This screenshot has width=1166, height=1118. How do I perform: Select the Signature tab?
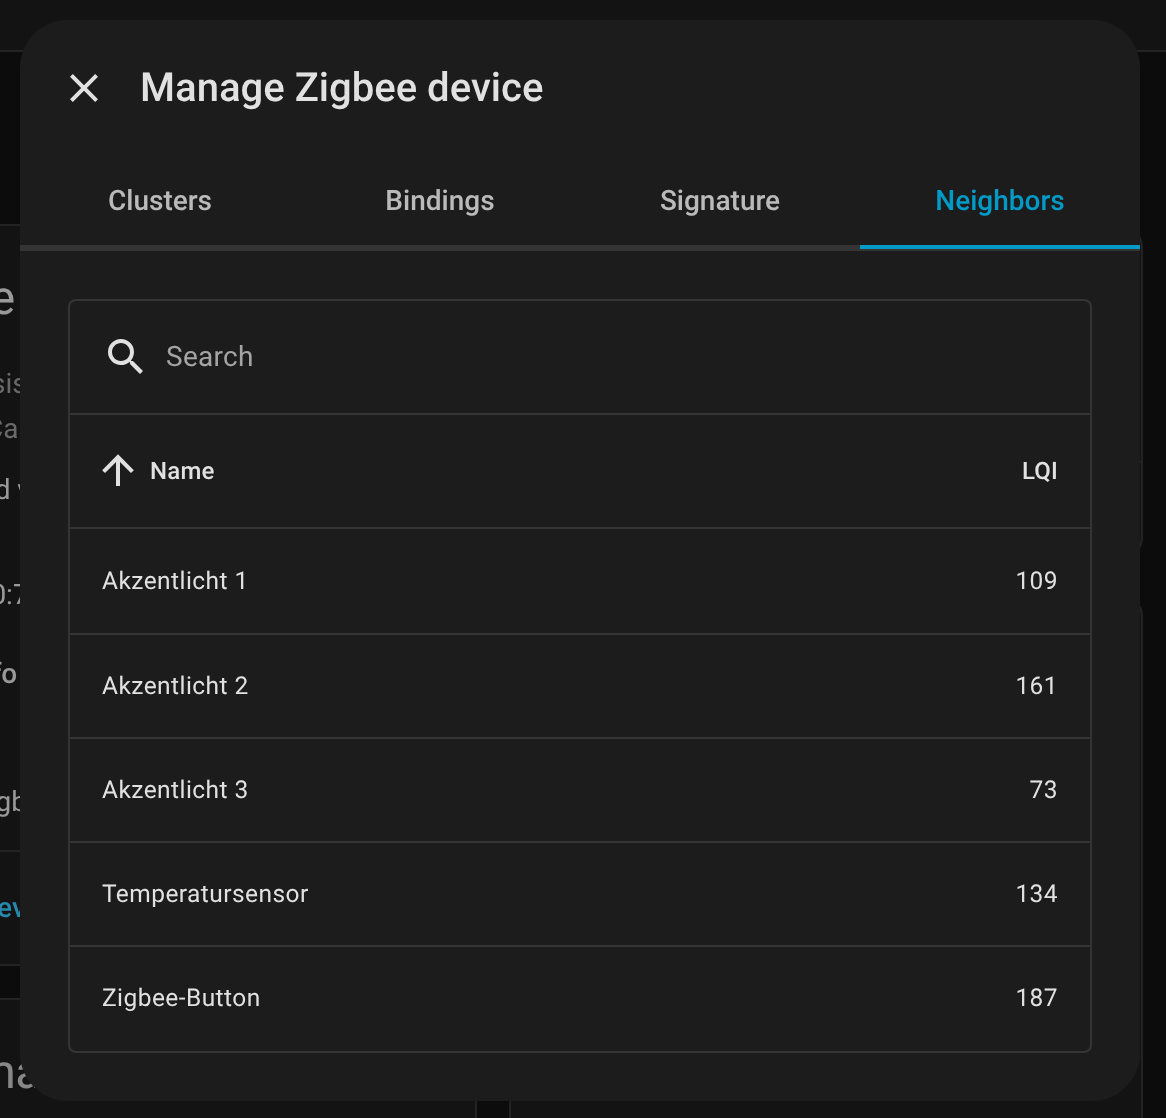point(720,201)
